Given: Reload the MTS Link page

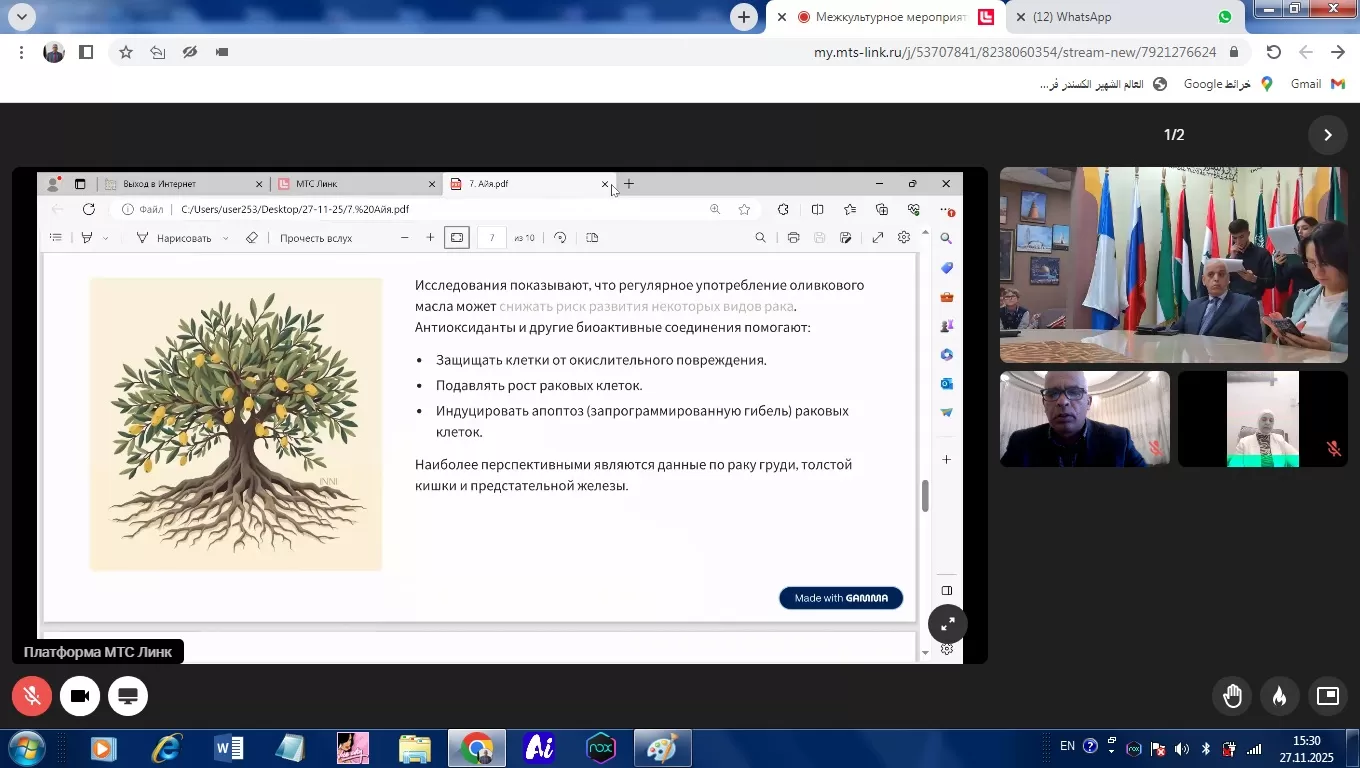Looking at the screenshot, I should click(x=1273, y=52).
